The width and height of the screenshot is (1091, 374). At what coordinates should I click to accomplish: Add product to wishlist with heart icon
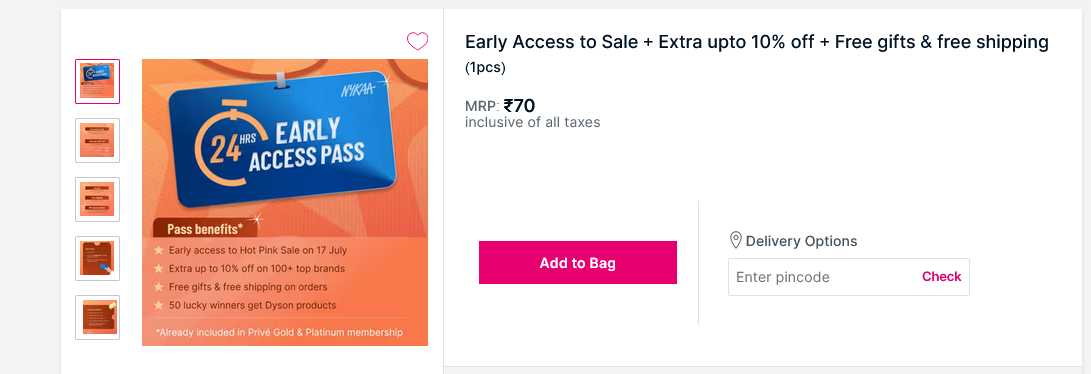417,42
